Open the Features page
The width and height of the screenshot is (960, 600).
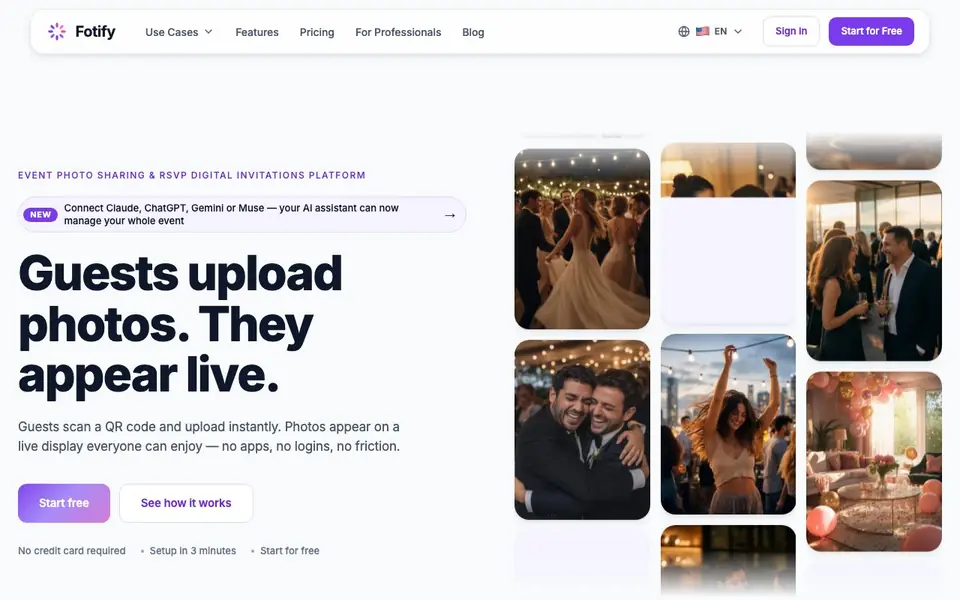pos(257,32)
